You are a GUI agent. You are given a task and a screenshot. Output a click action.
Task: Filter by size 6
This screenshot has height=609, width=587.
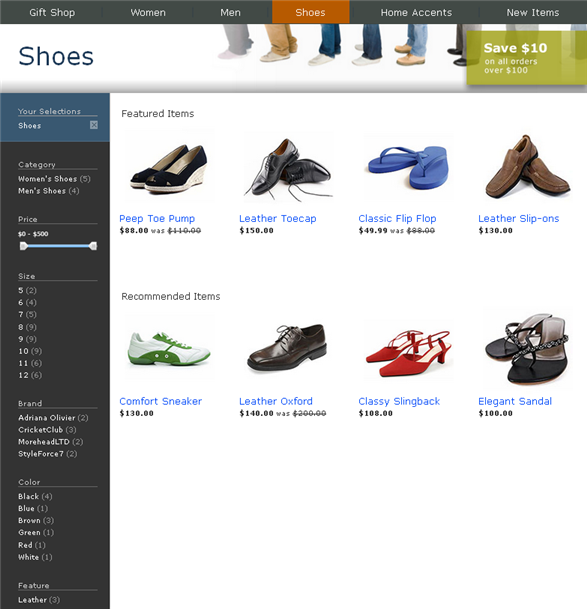(x=27, y=303)
